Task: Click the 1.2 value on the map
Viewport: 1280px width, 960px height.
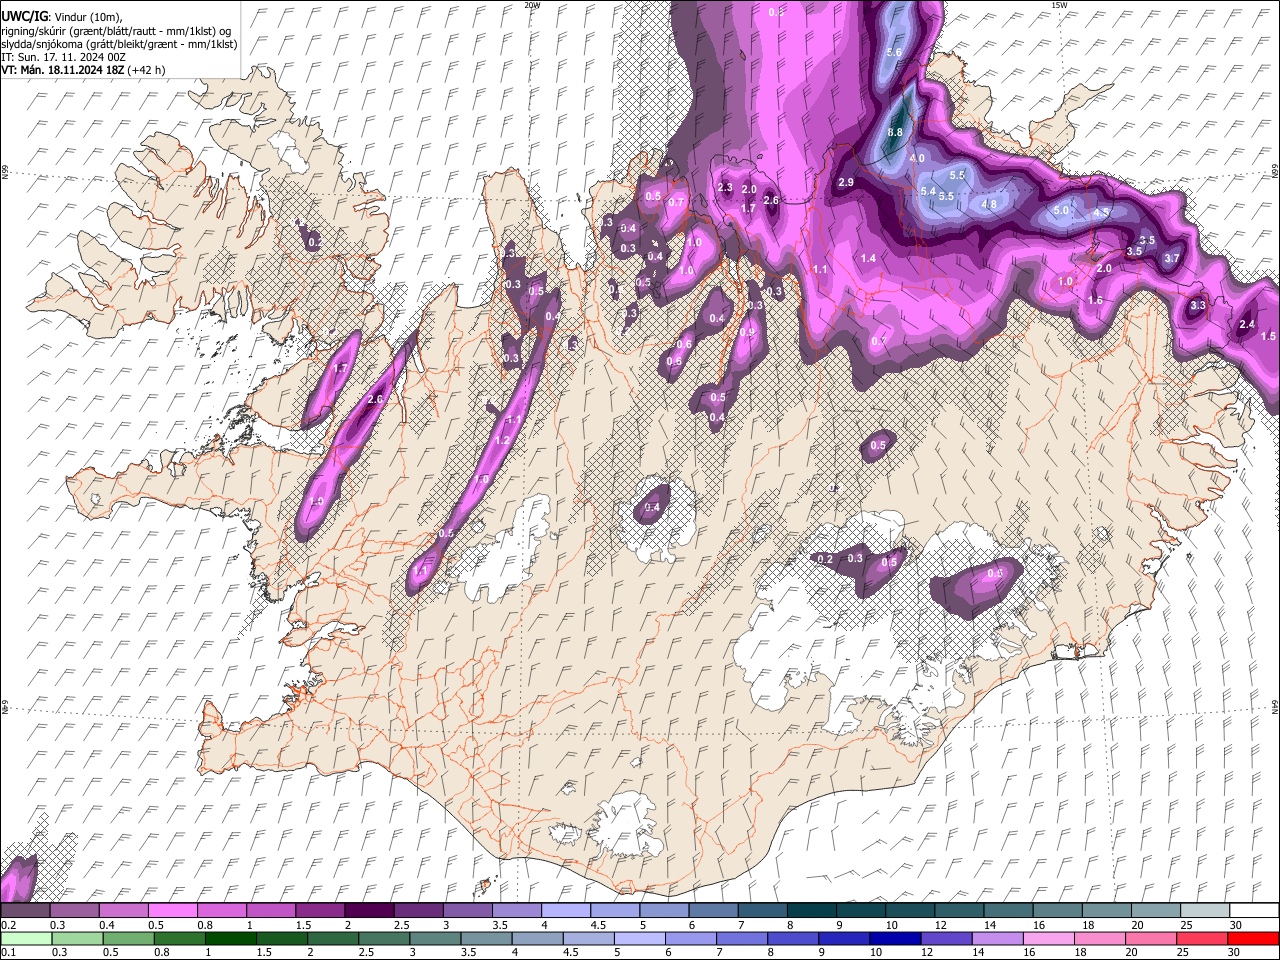Action: point(503,440)
